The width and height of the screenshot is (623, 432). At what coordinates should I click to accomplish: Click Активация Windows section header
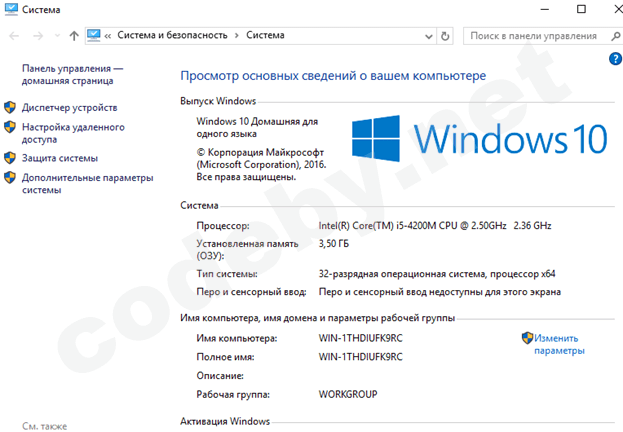225,421
